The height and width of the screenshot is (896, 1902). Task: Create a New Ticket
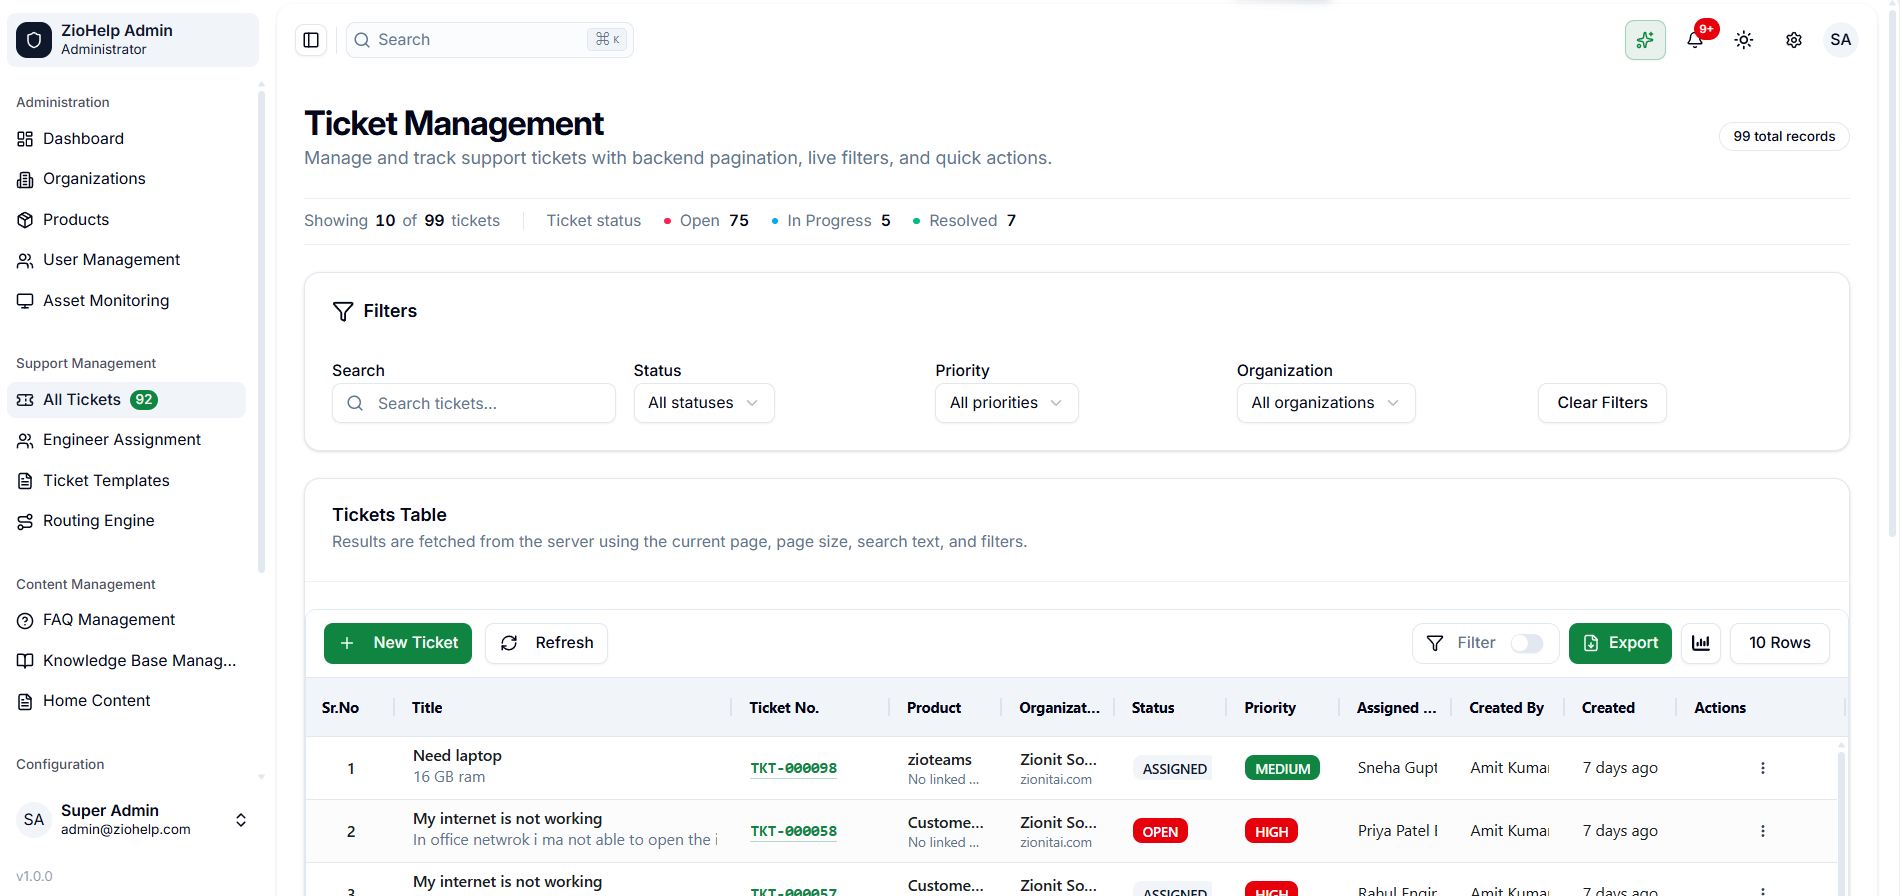pyautogui.click(x=398, y=643)
